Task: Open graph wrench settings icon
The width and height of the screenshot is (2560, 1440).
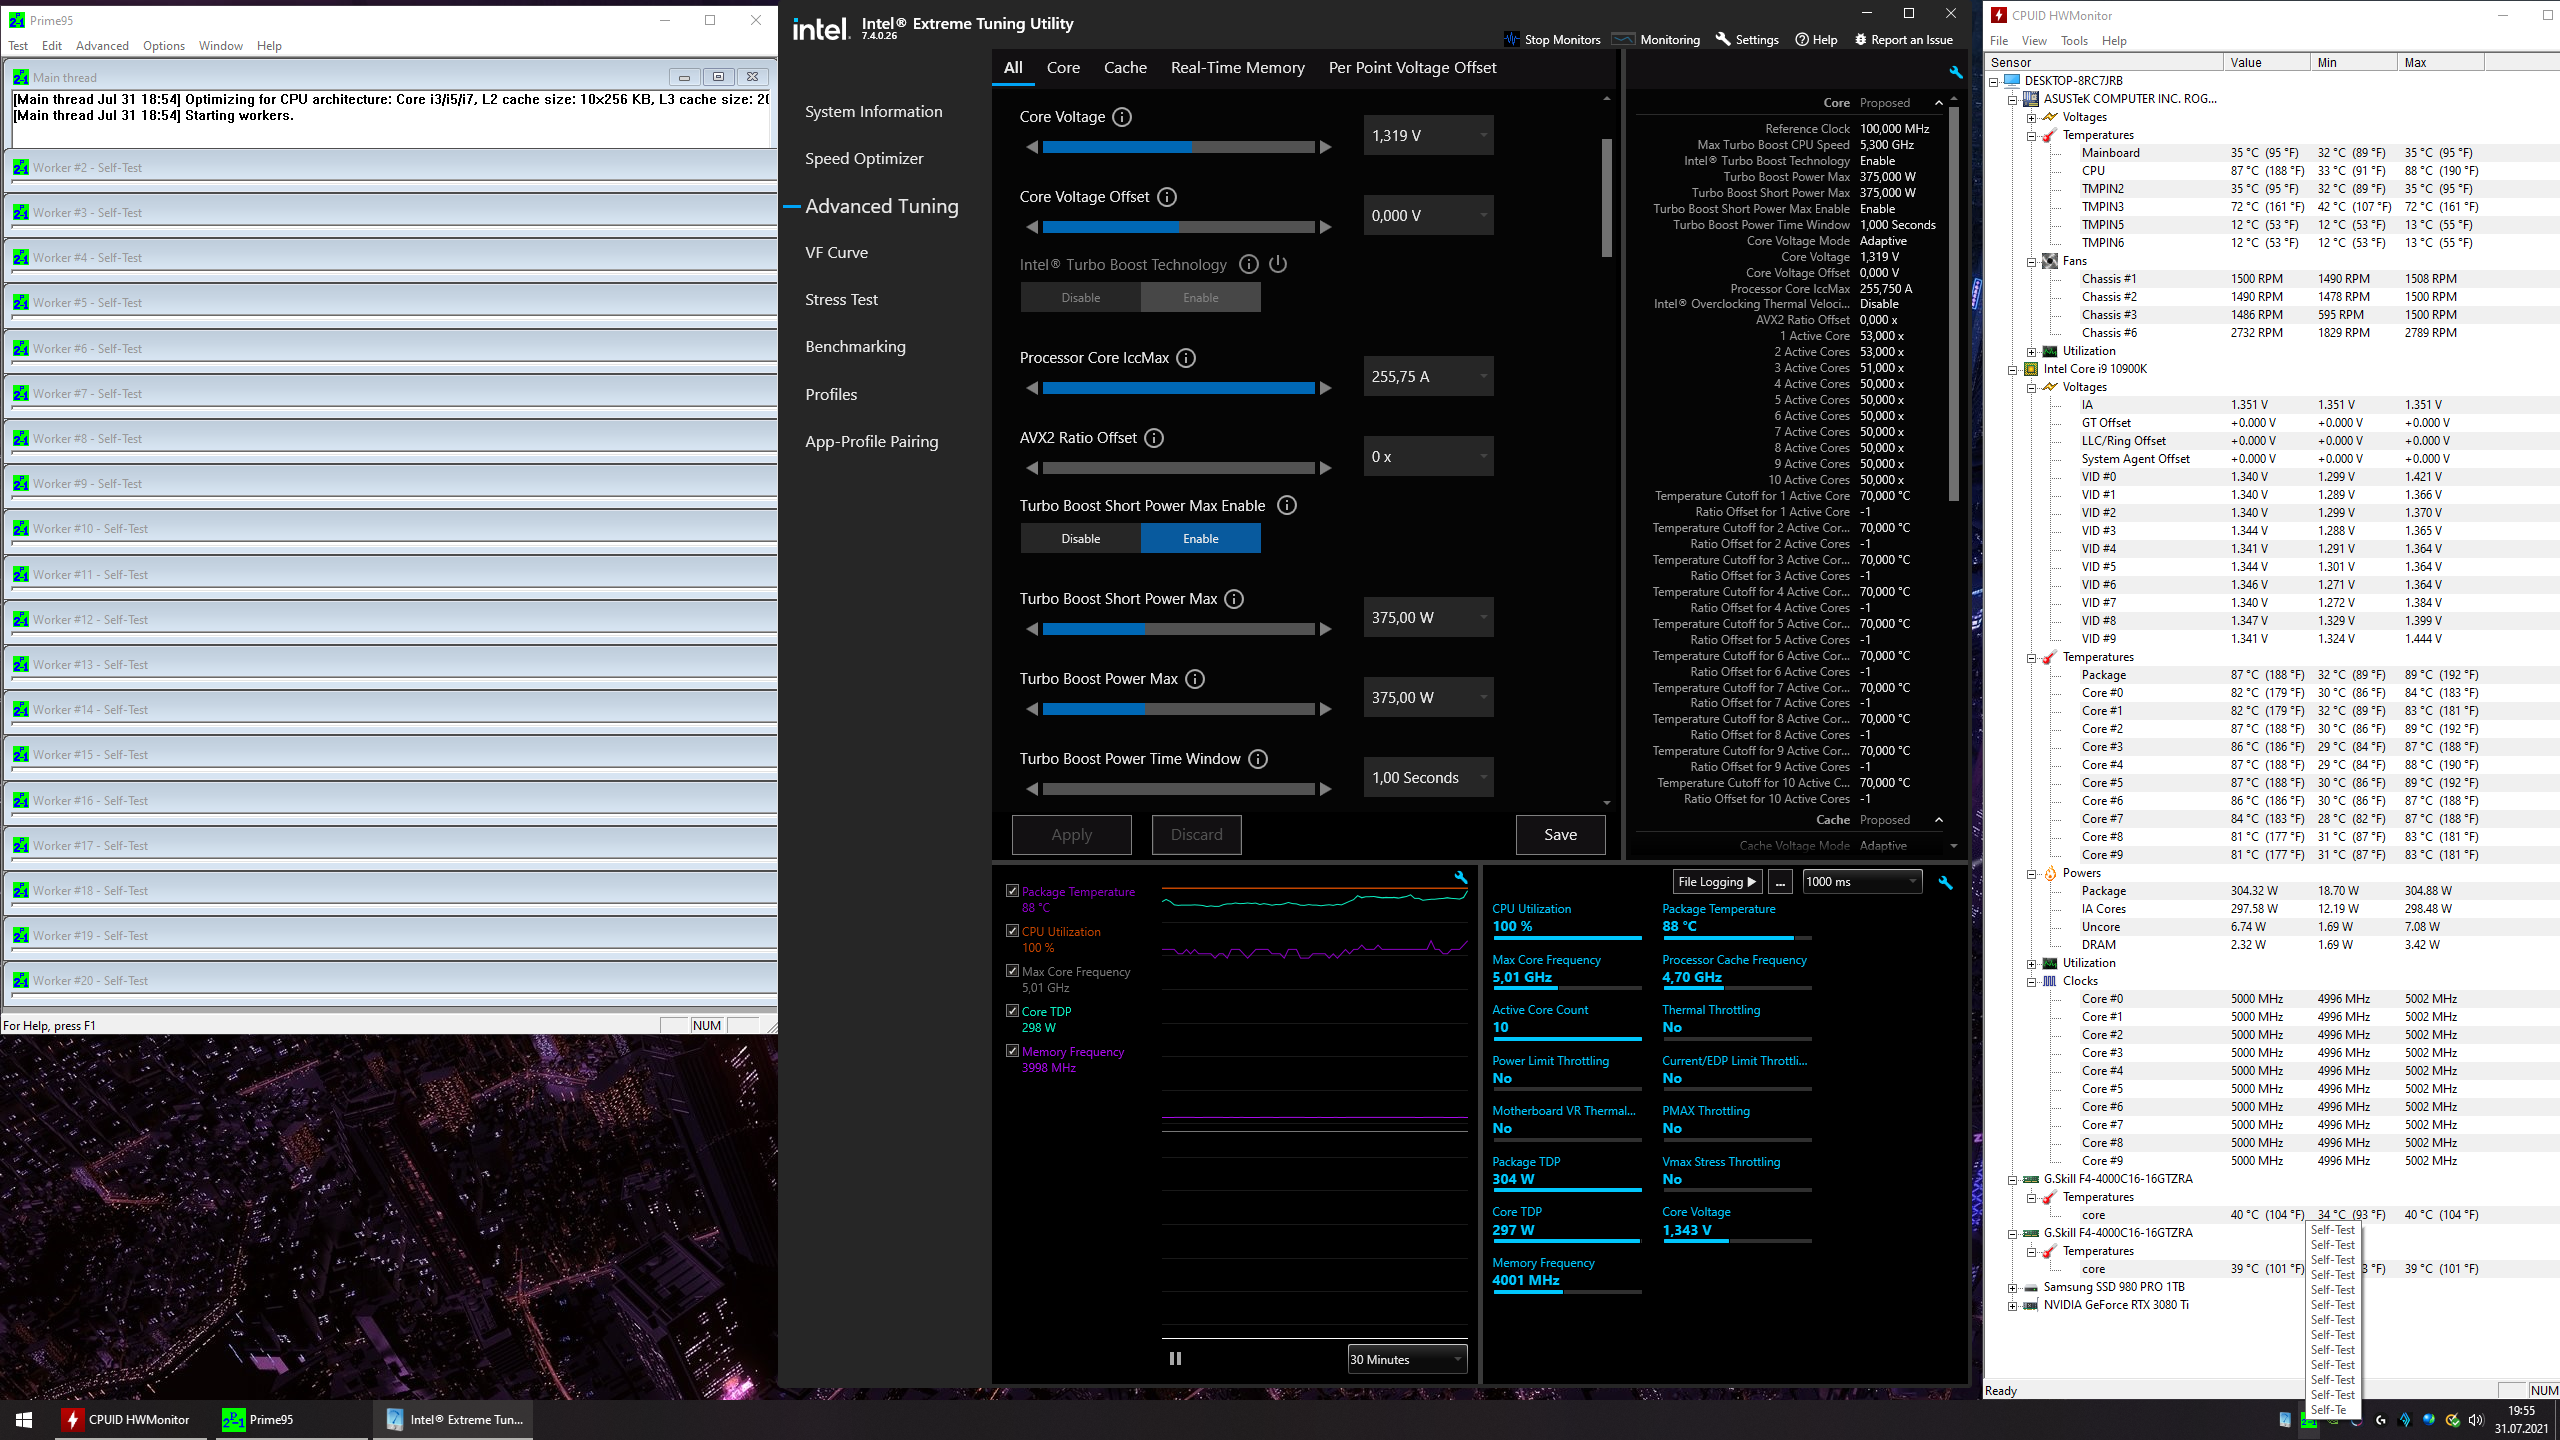Action: pyautogui.click(x=1461, y=877)
